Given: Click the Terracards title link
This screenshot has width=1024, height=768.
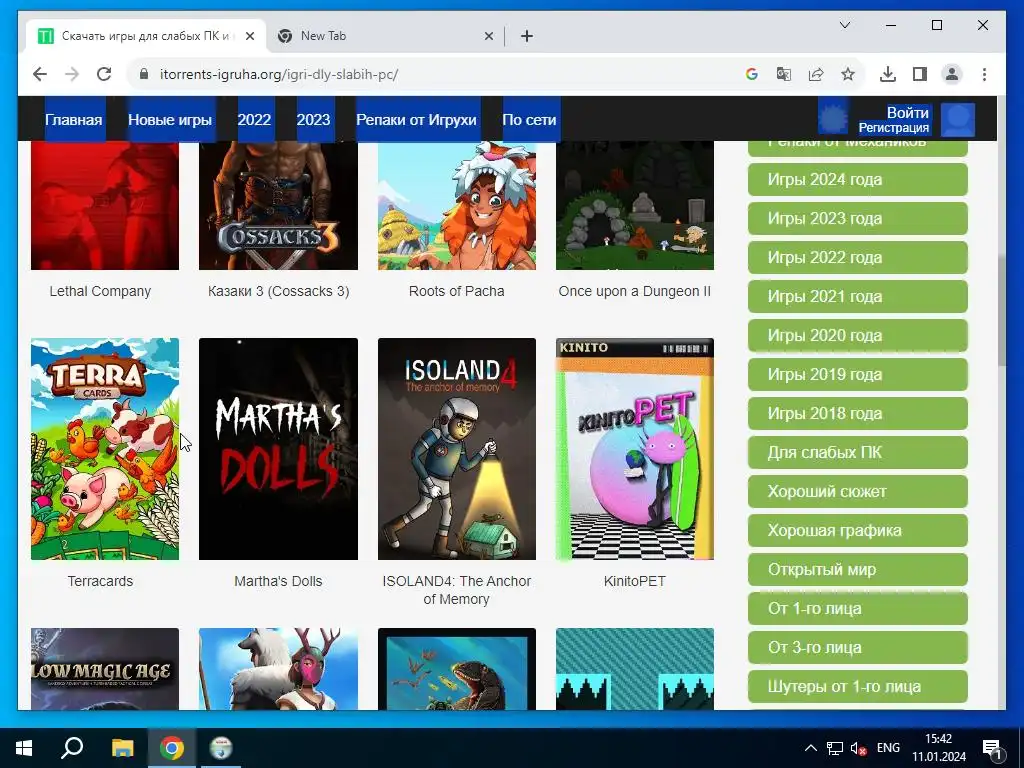Looking at the screenshot, I should 100,581.
